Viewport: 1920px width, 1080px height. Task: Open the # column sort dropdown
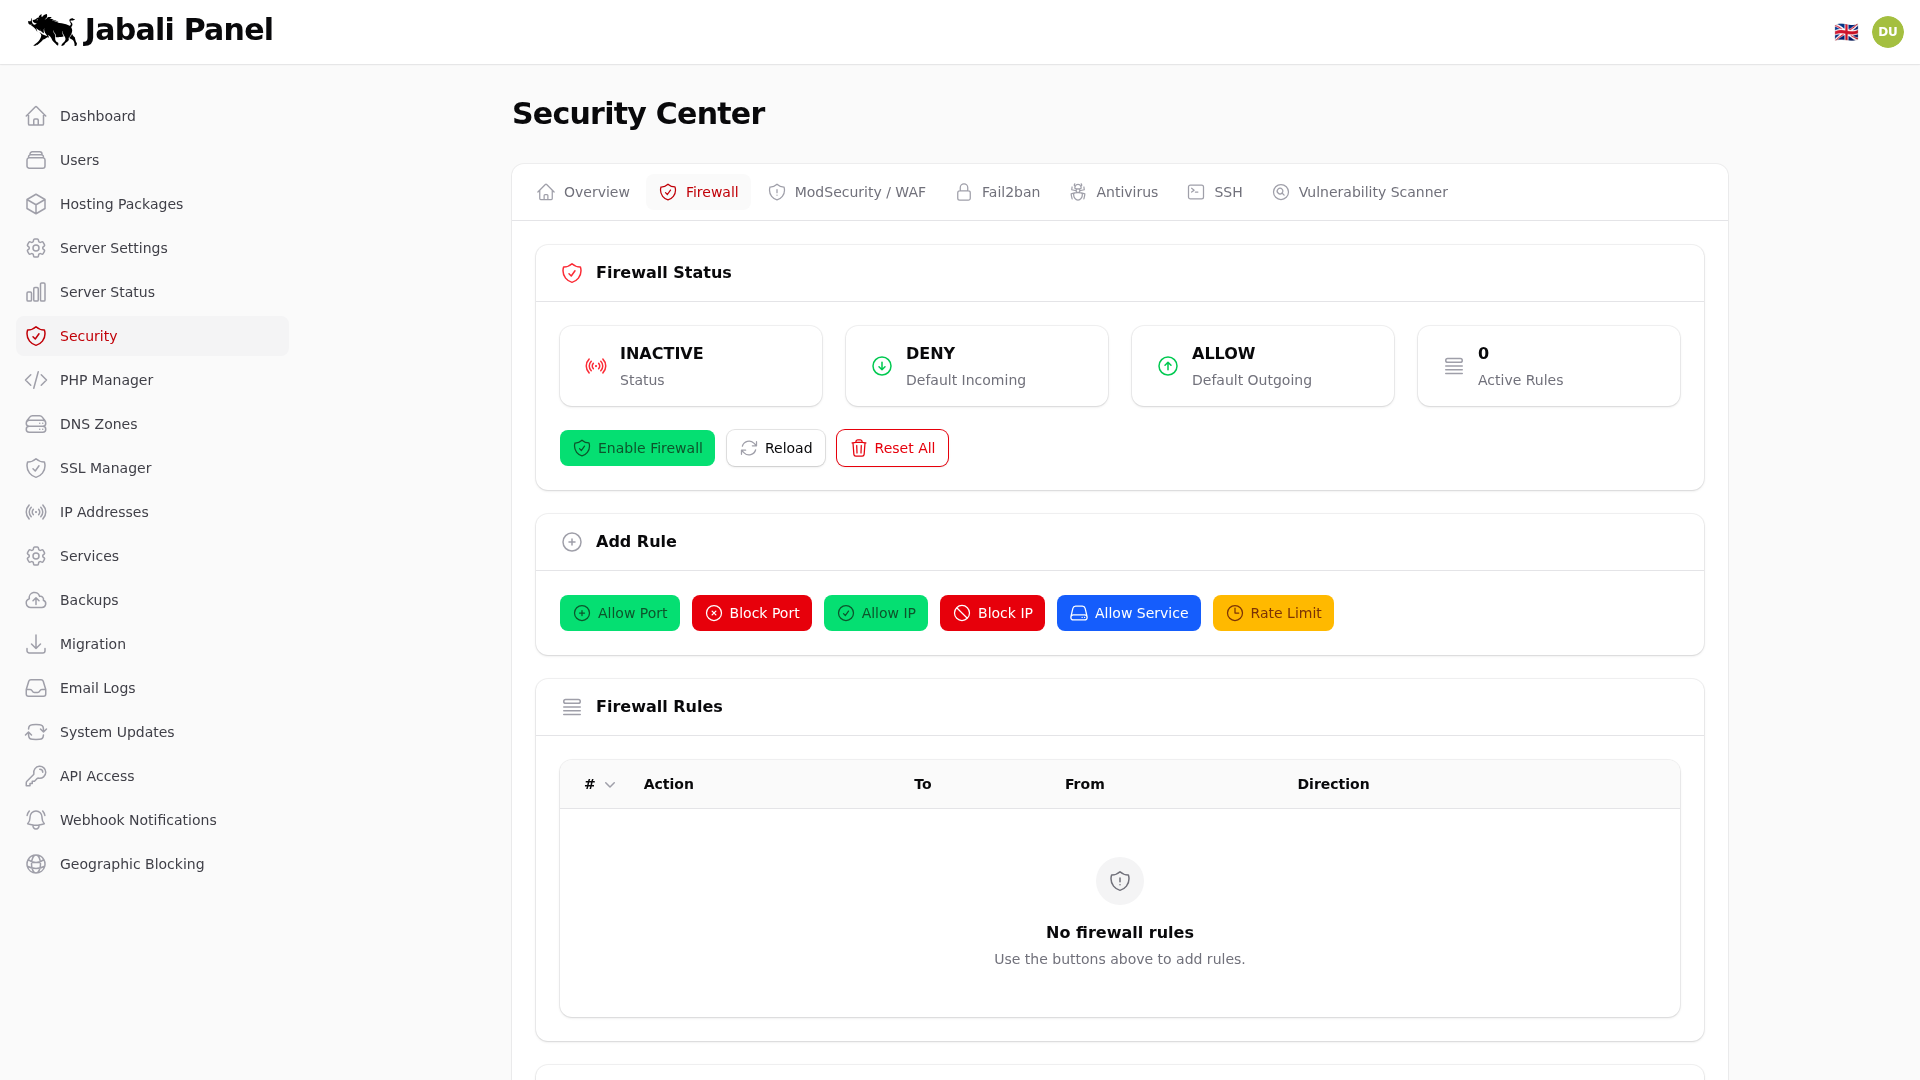pyautogui.click(x=608, y=785)
